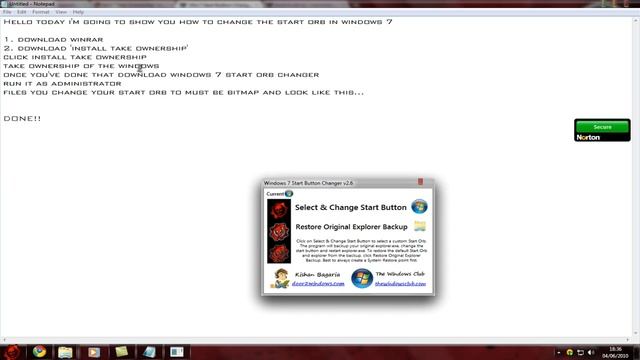This screenshot has width=640, height=360.
Task: Open the door2windows.com link
Action: (x=318, y=283)
